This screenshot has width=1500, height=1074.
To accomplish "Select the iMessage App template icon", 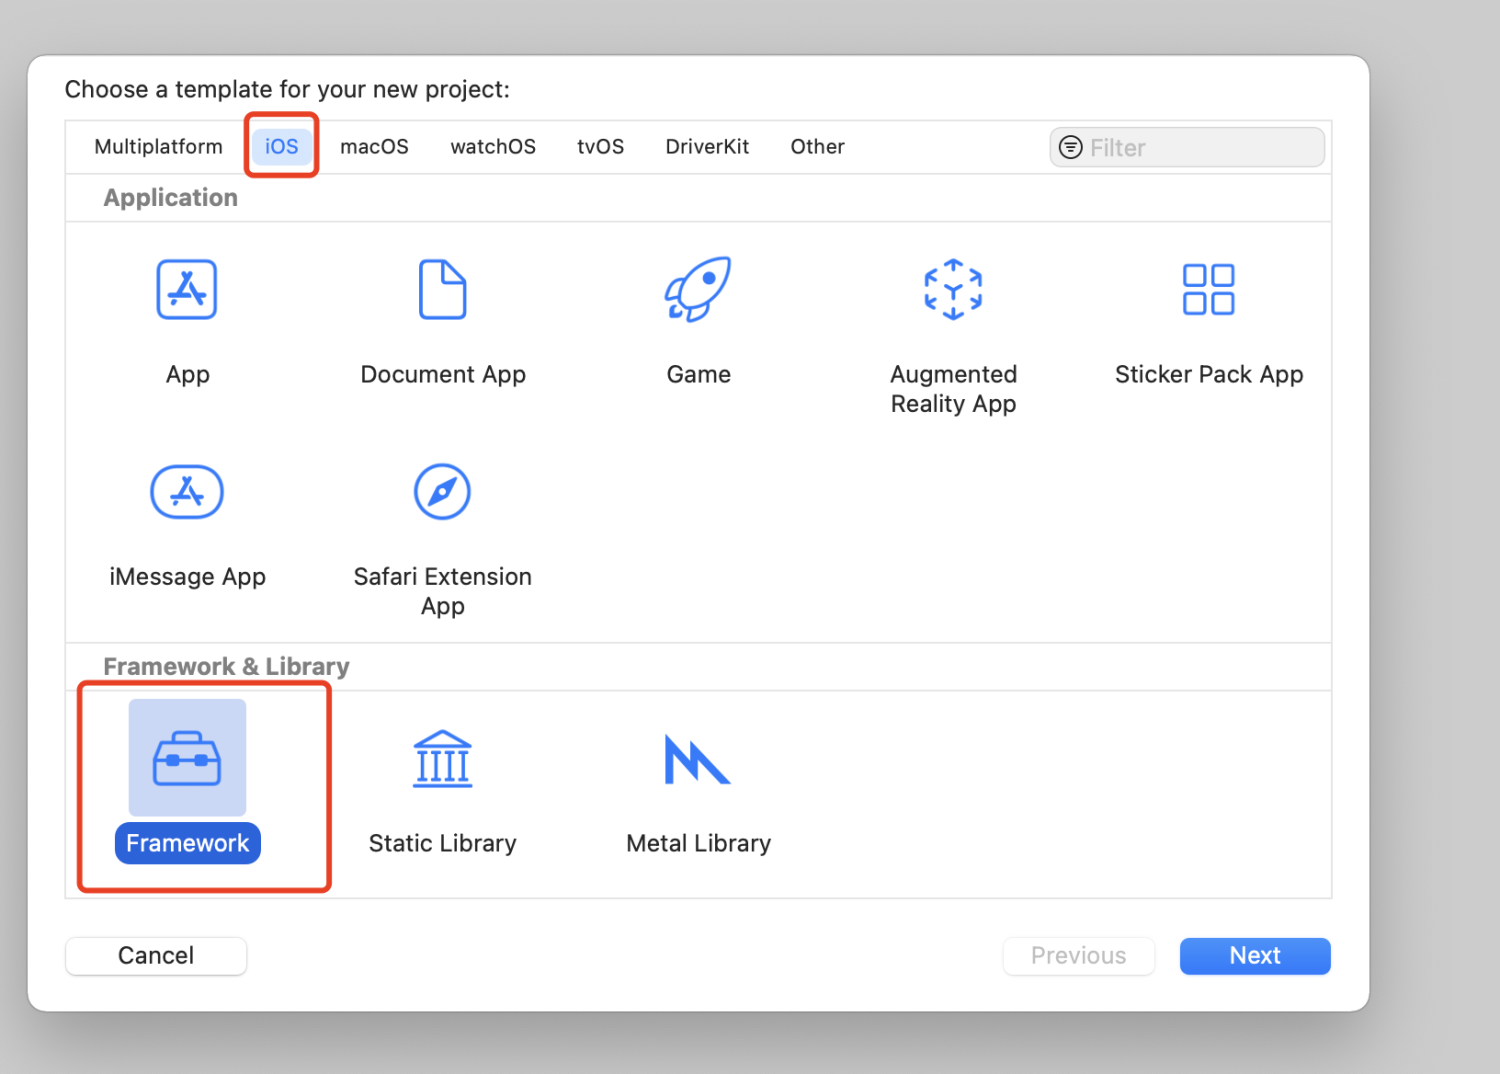I will click(187, 492).
